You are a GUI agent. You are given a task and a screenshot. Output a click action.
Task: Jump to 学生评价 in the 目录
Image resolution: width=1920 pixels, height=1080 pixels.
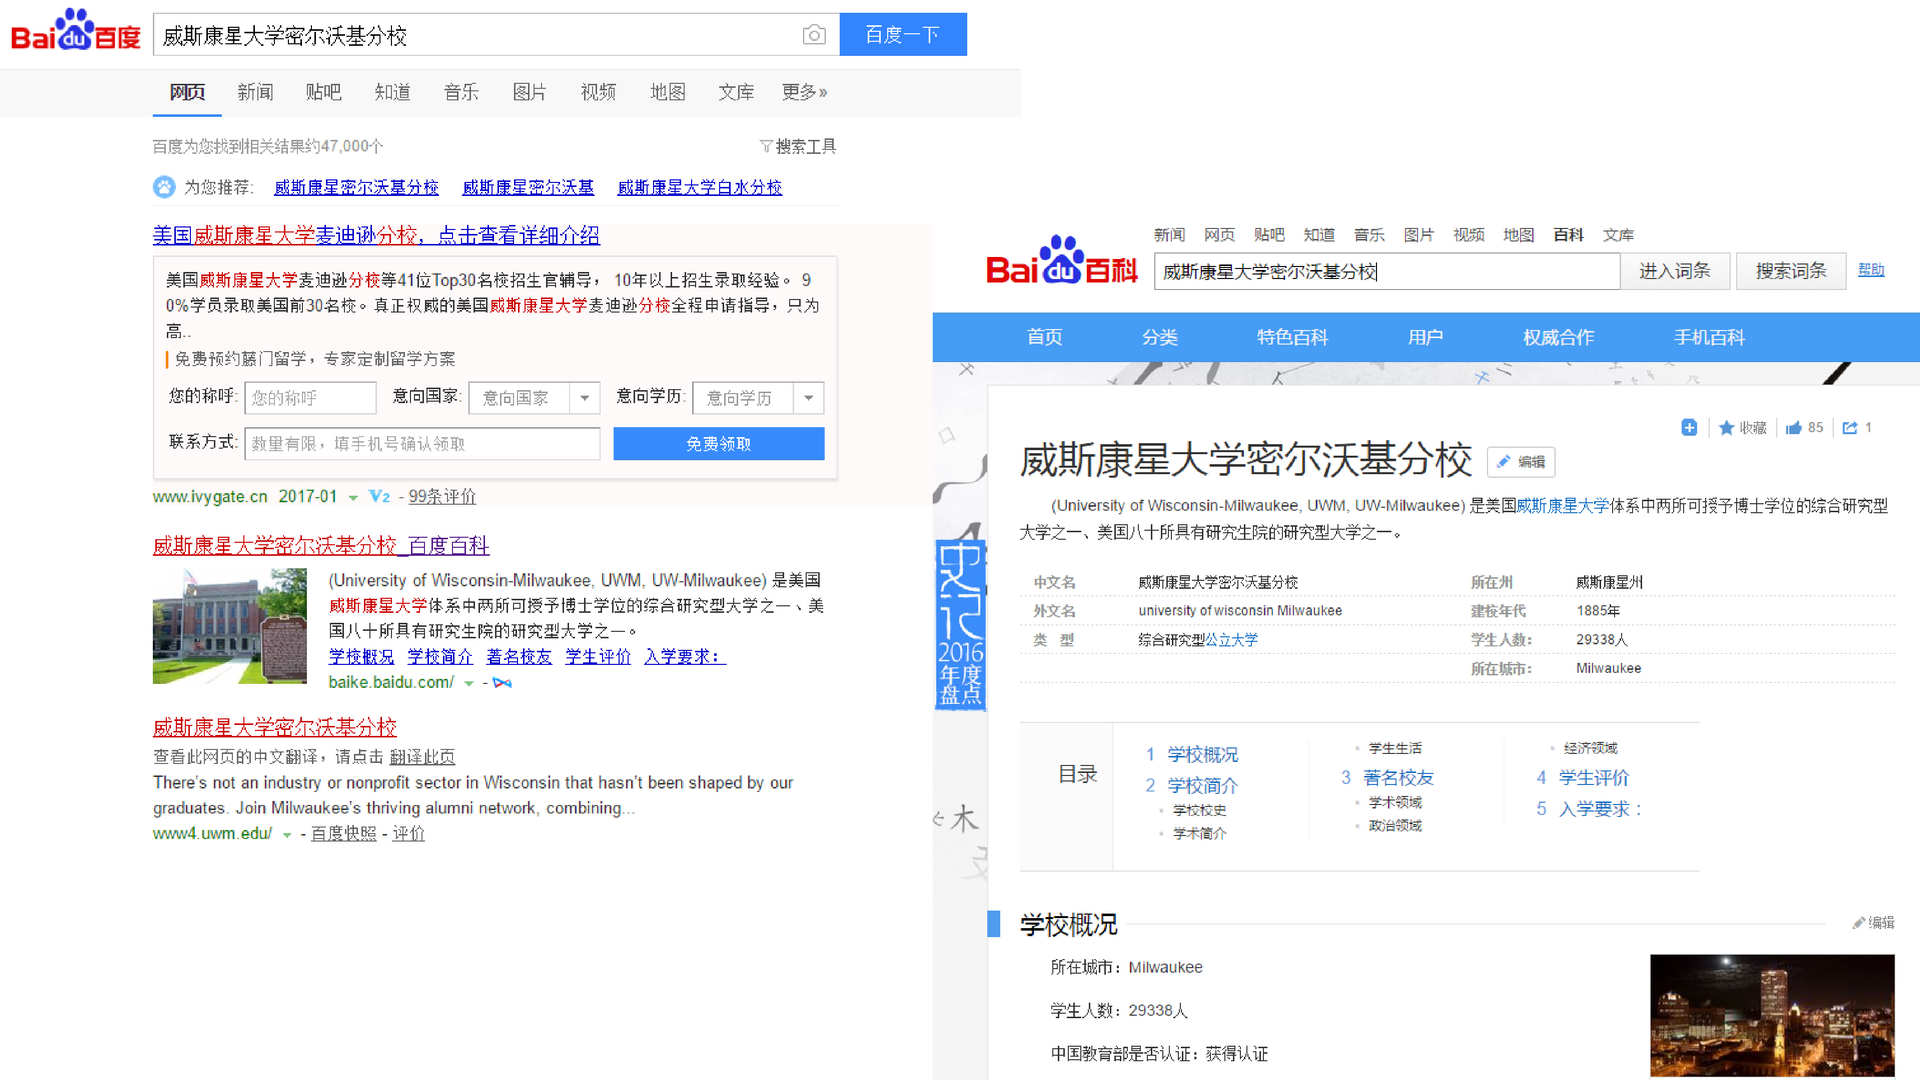[x=1594, y=778]
